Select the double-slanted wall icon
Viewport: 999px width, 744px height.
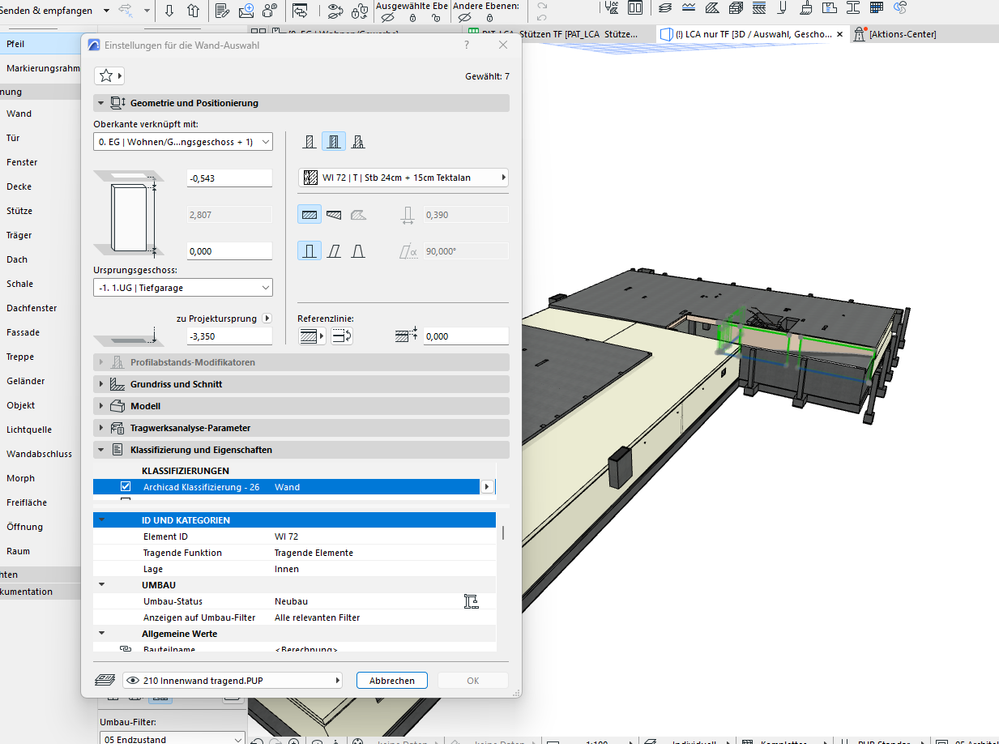pyautogui.click(x=357, y=250)
